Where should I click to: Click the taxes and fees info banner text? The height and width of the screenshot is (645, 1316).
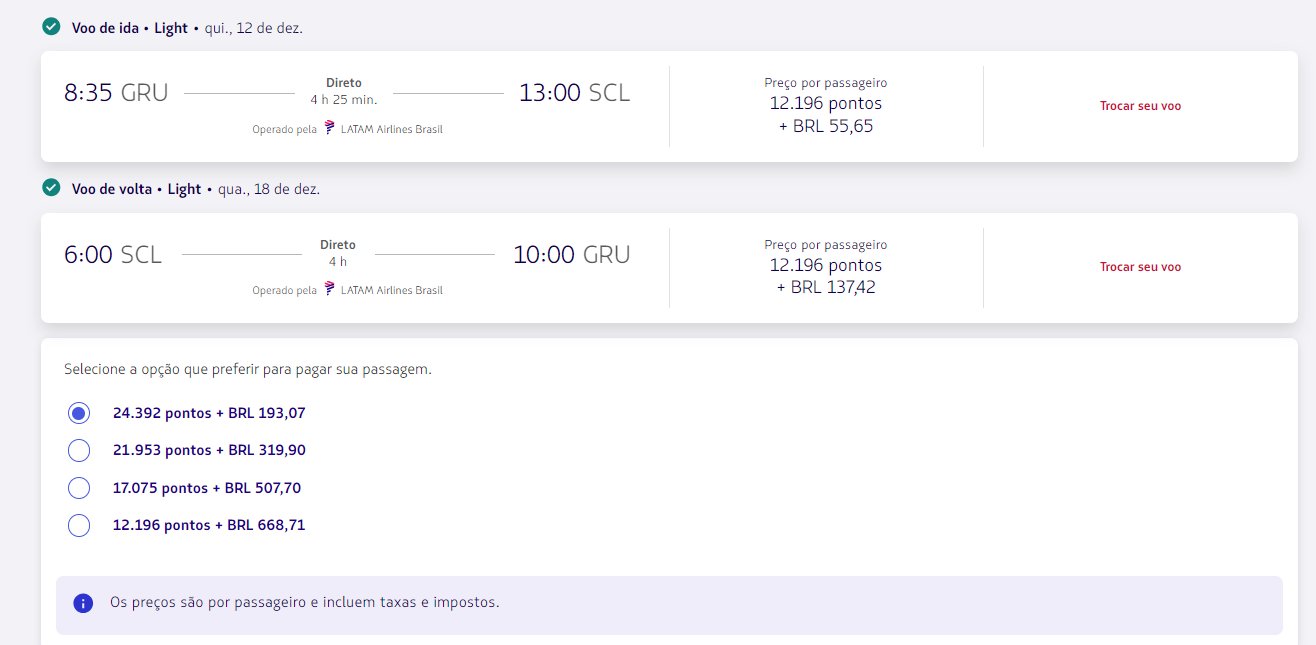pyautogui.click(x=304, y=603)
